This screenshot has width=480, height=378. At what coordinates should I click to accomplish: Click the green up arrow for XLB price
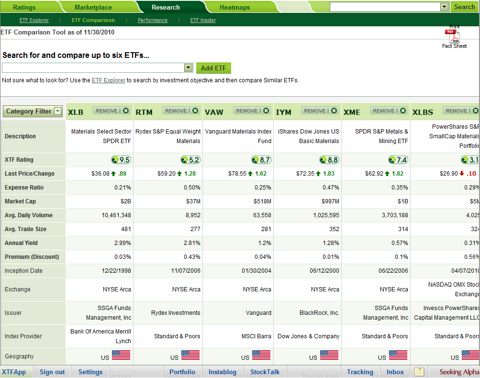(113, 174)
